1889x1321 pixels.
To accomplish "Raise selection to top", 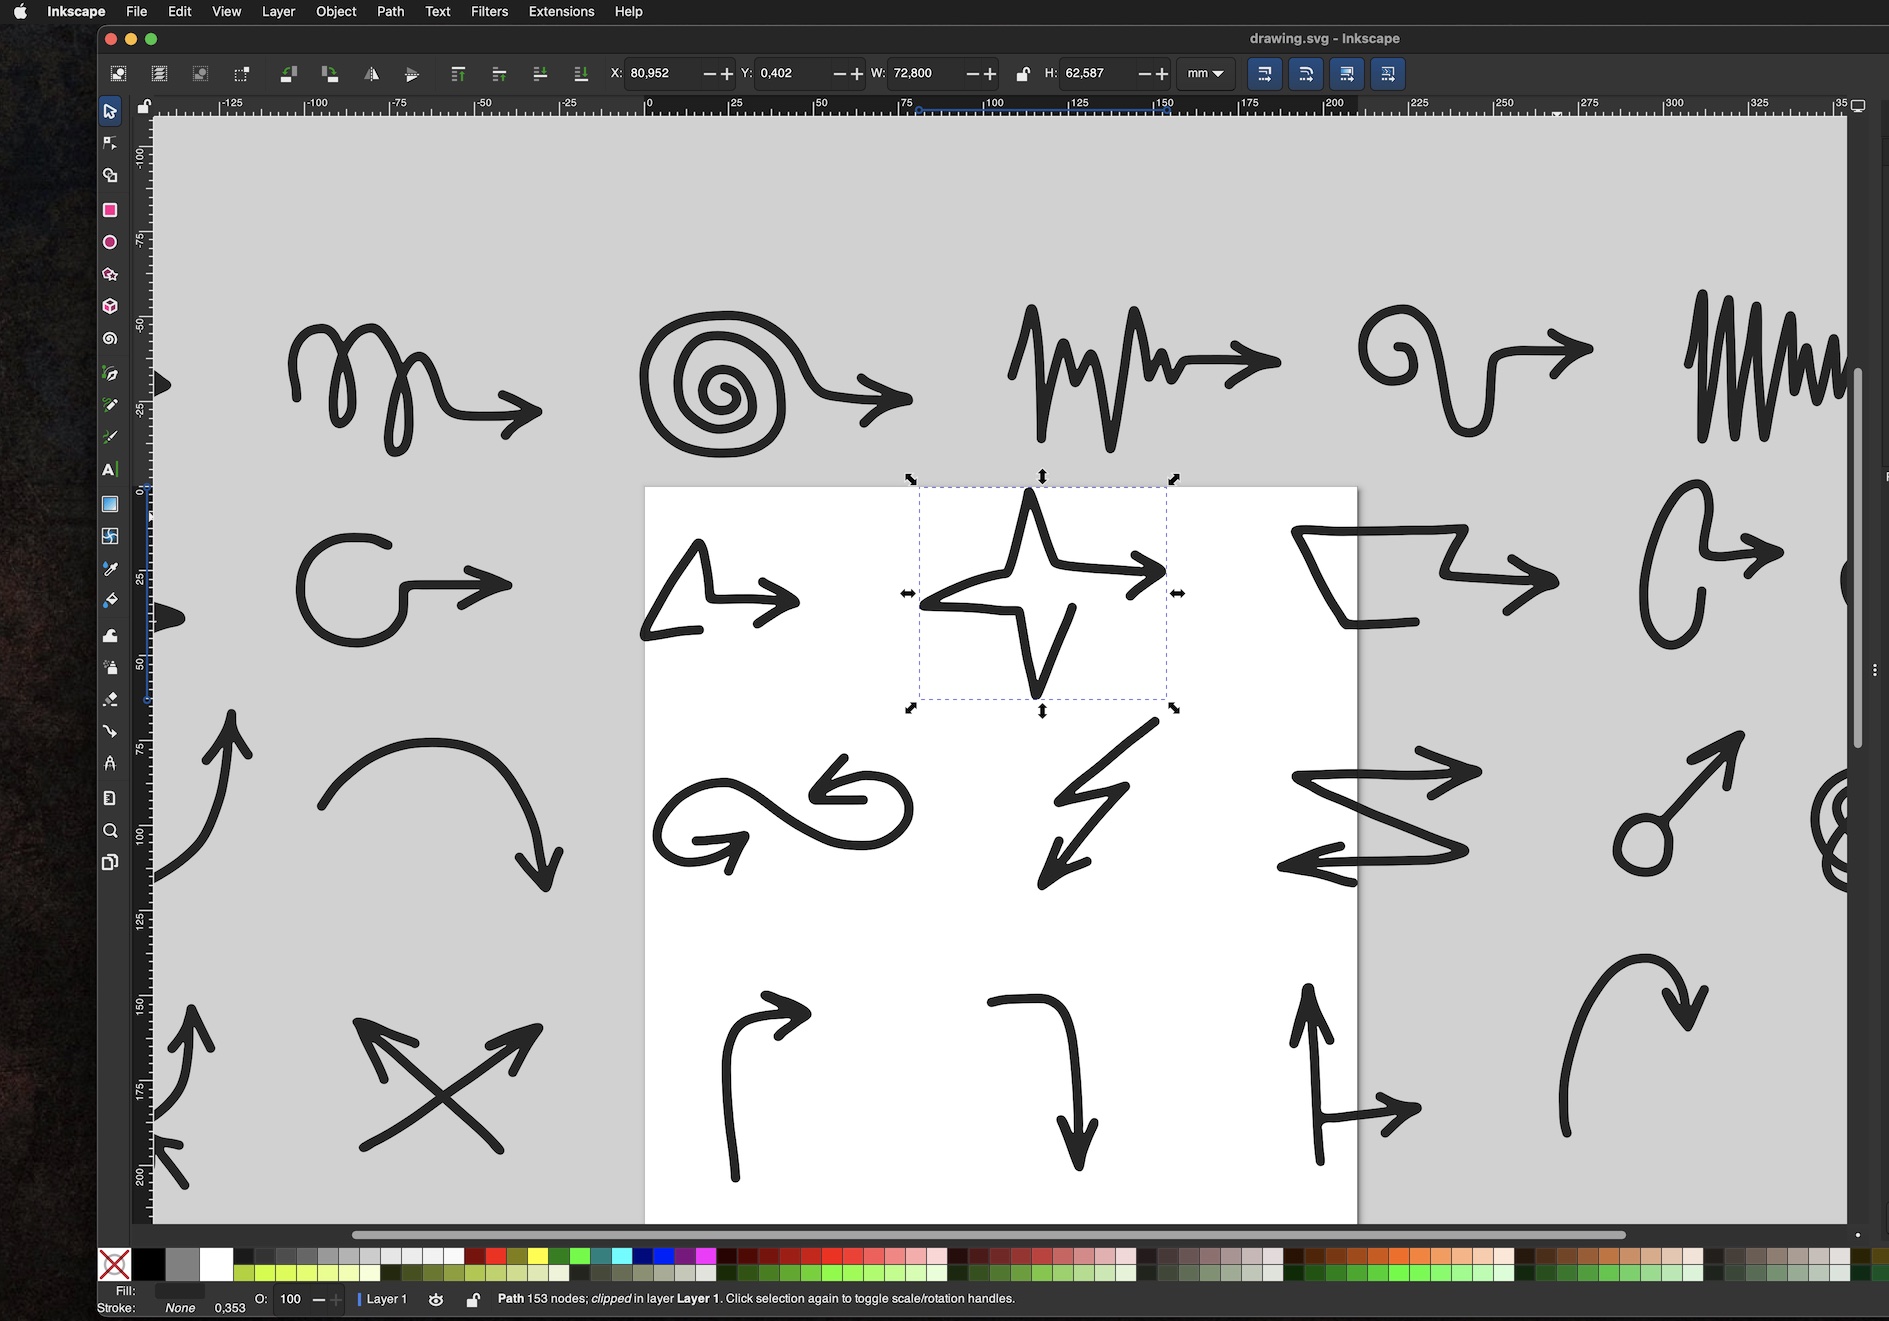I will pyautogui.click(x=458, y=74).
